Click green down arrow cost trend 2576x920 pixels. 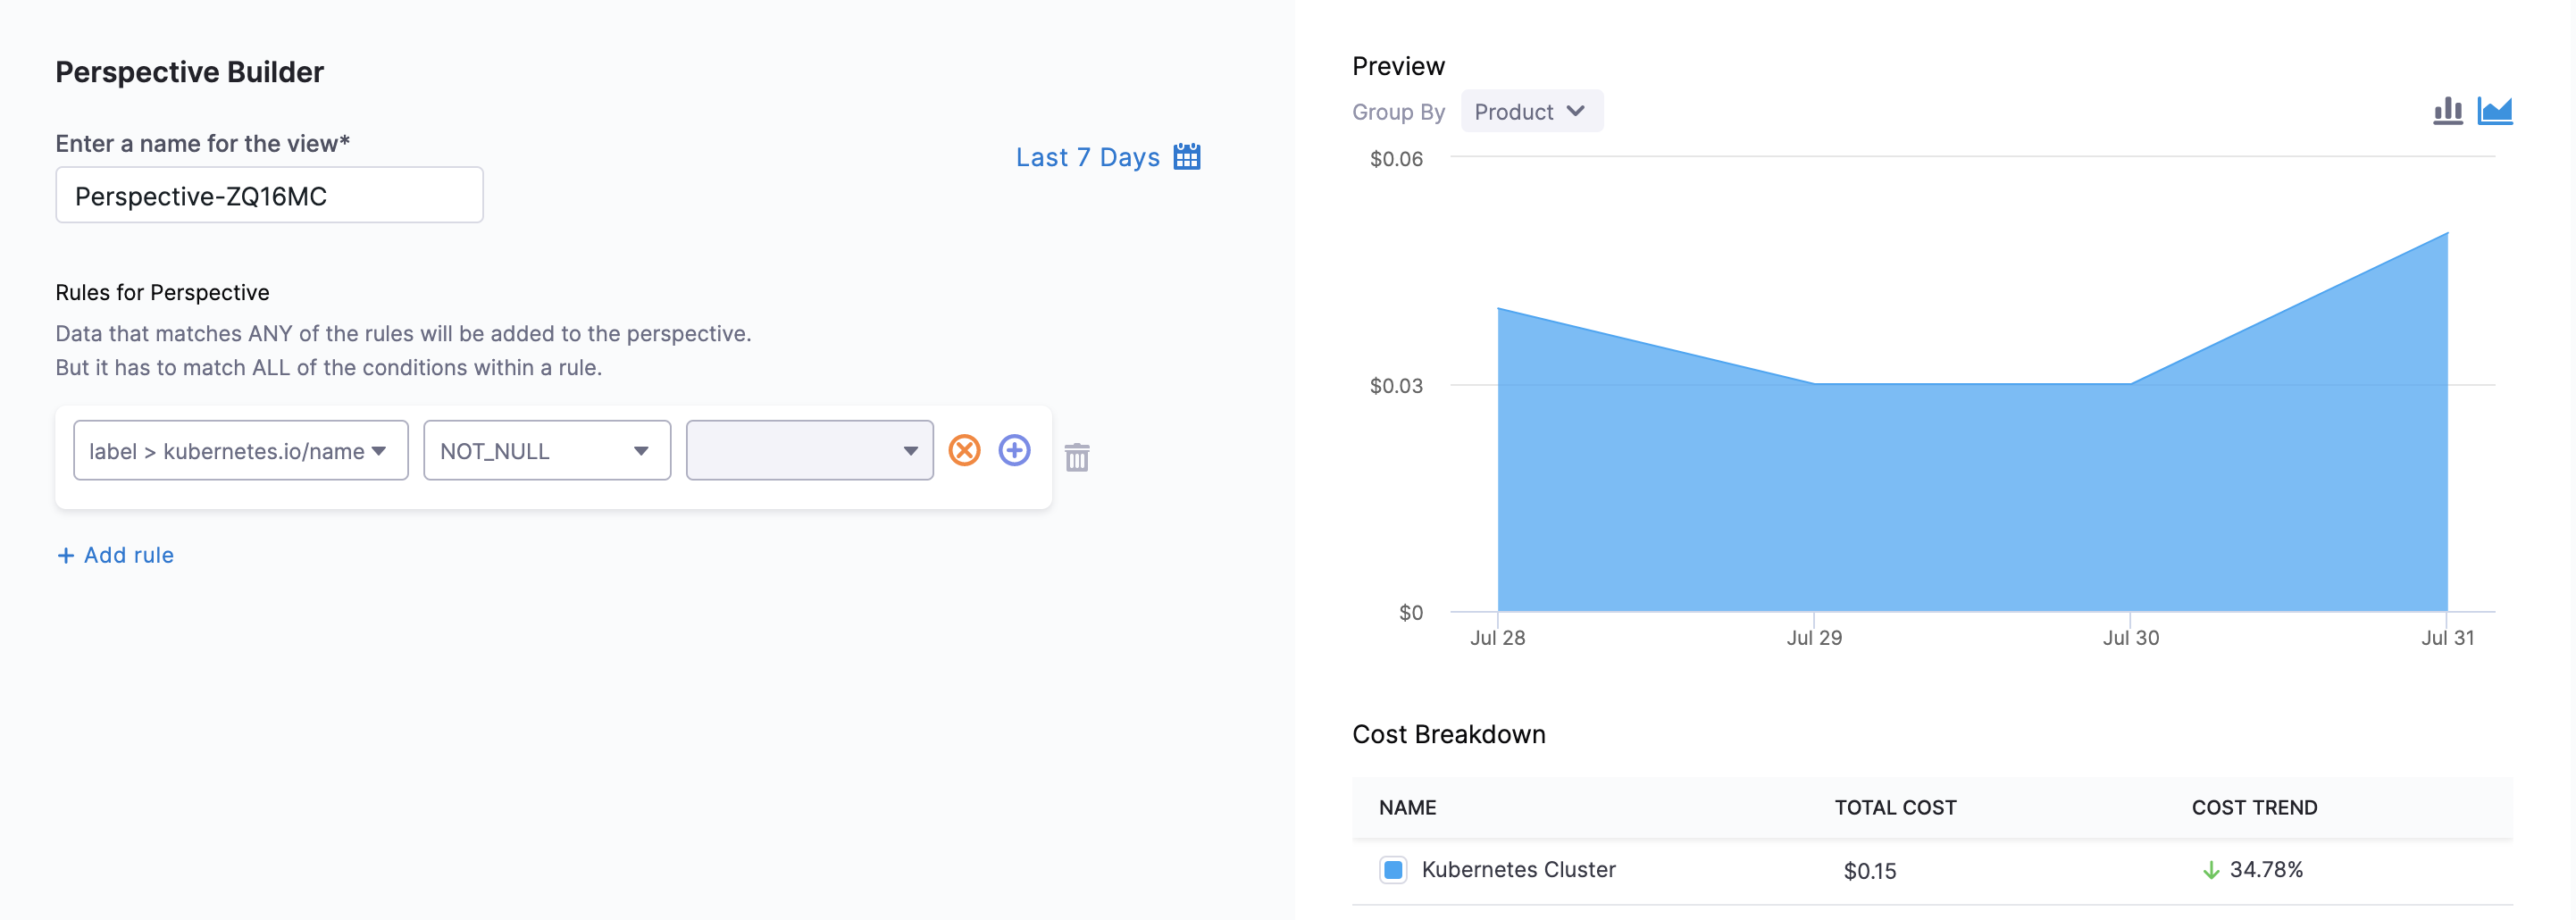[x=2211, y=870]
